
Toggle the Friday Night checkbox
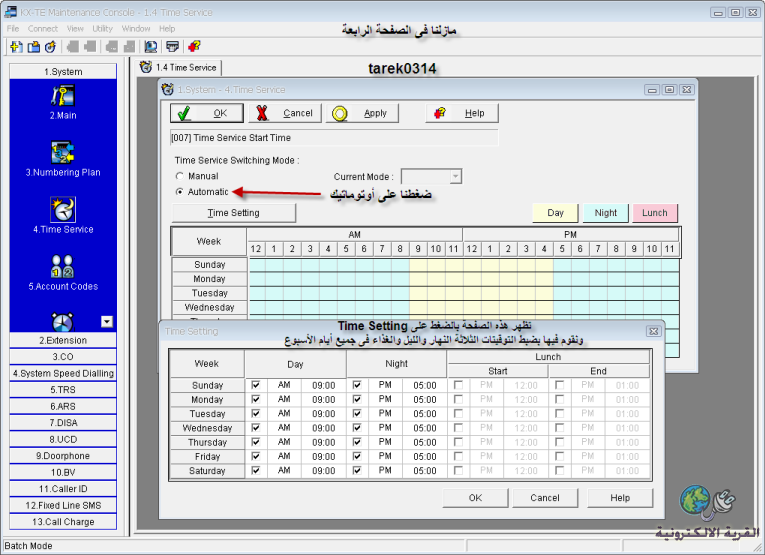pos(359,456)
